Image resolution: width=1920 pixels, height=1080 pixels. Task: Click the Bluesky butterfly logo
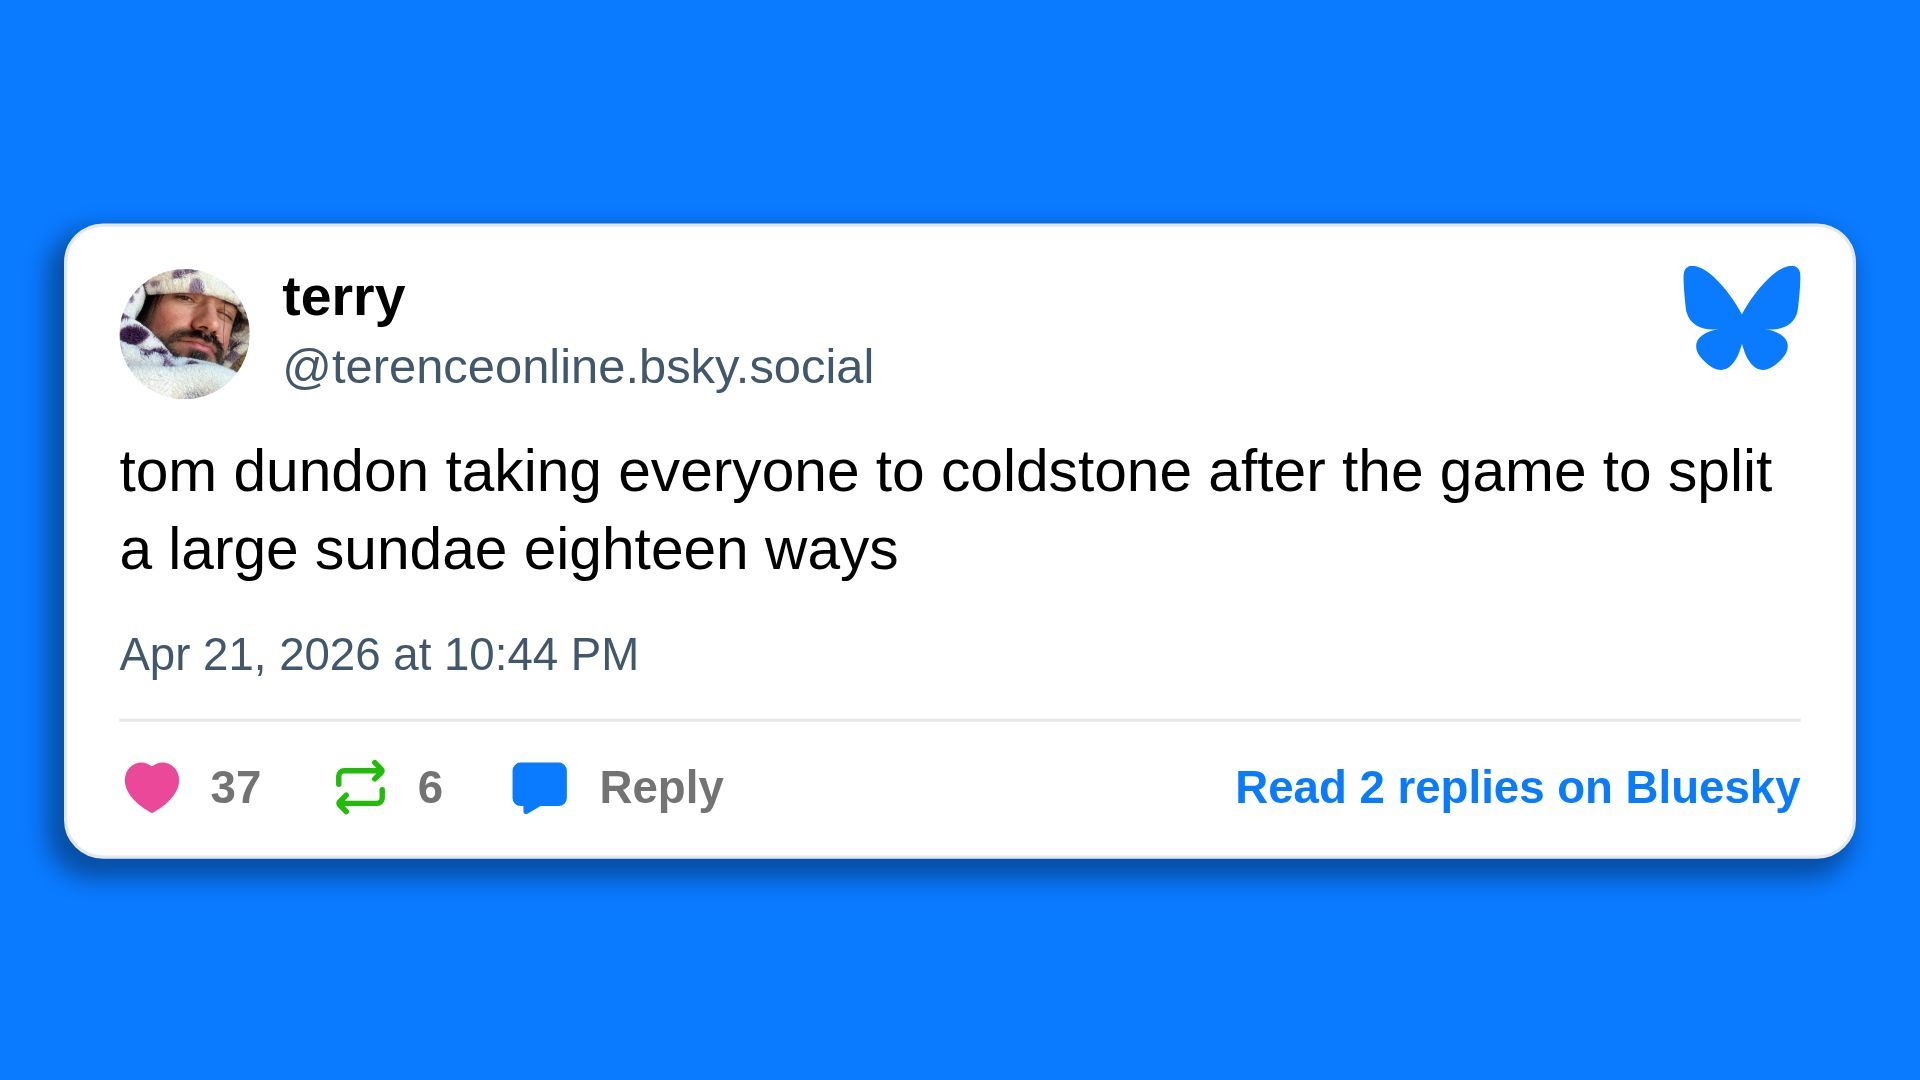click(x=1741, y=317)
